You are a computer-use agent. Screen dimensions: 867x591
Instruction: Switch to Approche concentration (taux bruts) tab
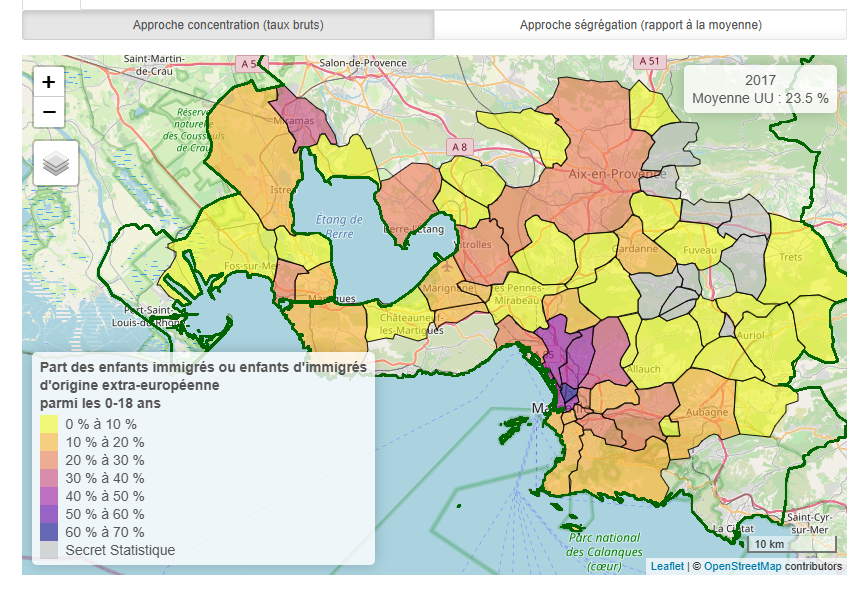(x=228, y=25)
